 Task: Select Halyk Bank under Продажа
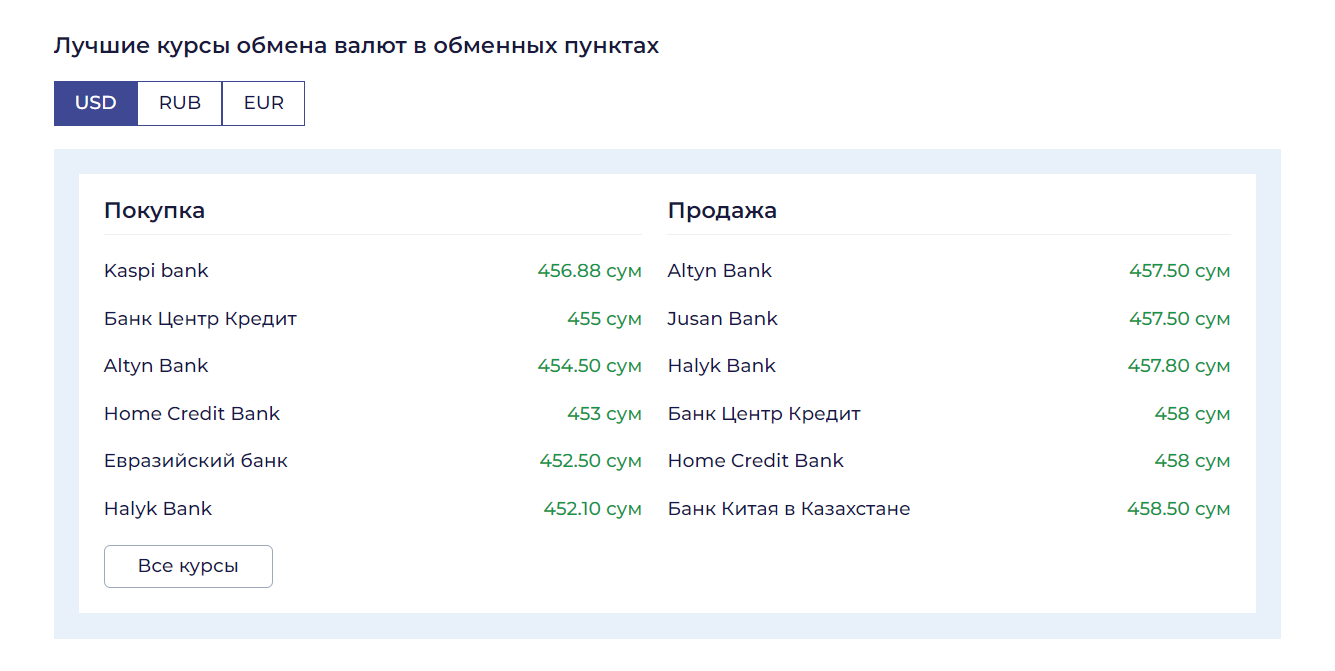(x=722, y=366)
